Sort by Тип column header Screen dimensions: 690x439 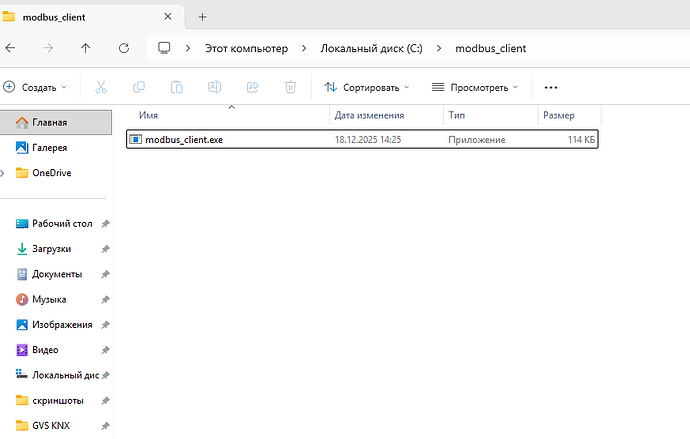[457, 115]
